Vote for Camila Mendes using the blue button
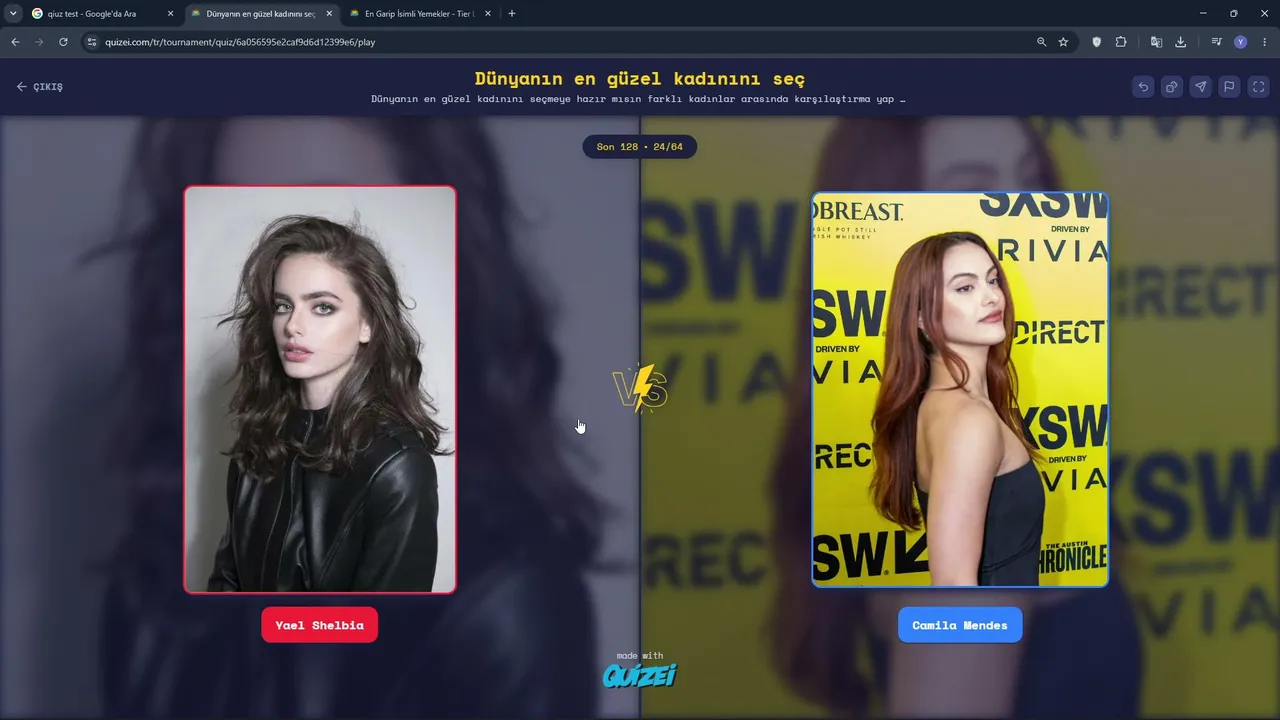Image resolution: width=1280 pixels, height=720 pixels. (960, 625)
